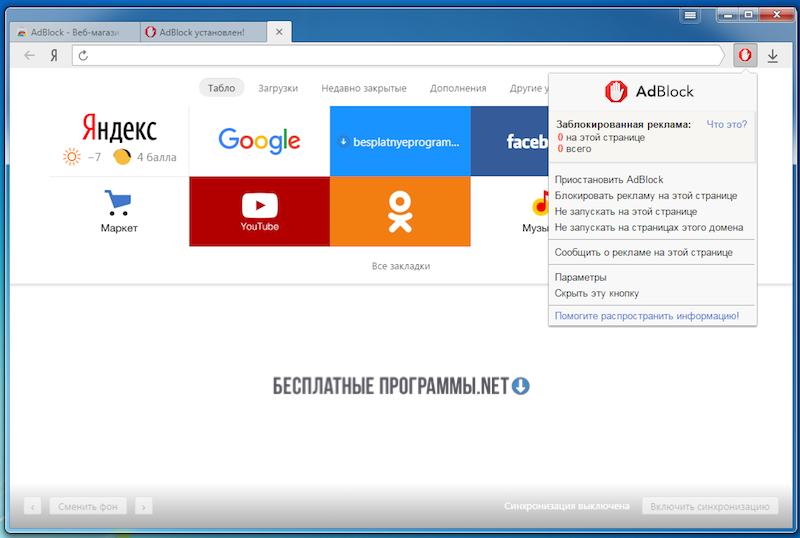Click the sun weather icon
This screenshot has height=538, width=800.
[x=71, y=156]
